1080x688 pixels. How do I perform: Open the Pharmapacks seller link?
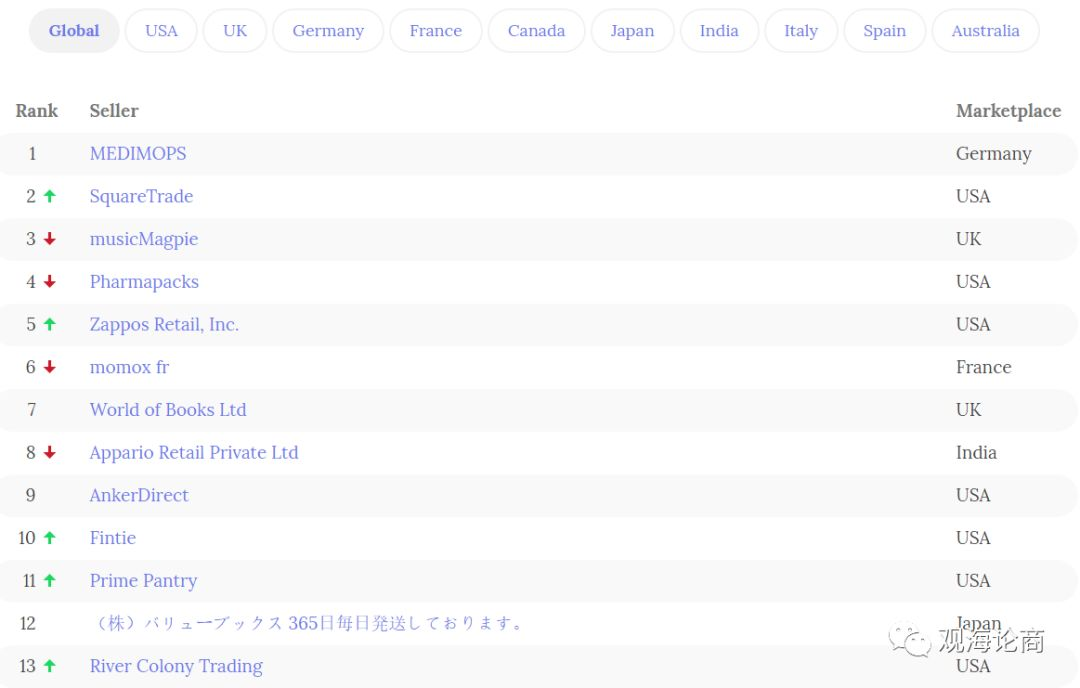pos(144,282)
